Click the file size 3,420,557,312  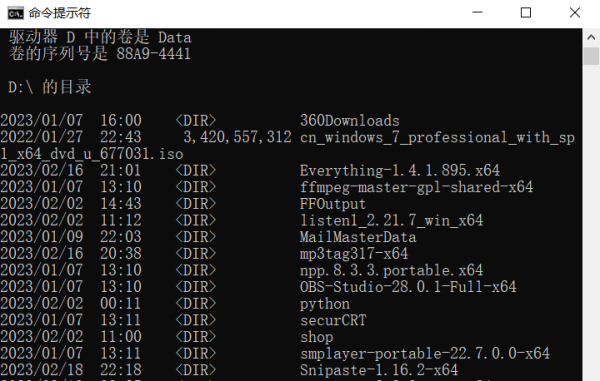[x=237, y=137]
